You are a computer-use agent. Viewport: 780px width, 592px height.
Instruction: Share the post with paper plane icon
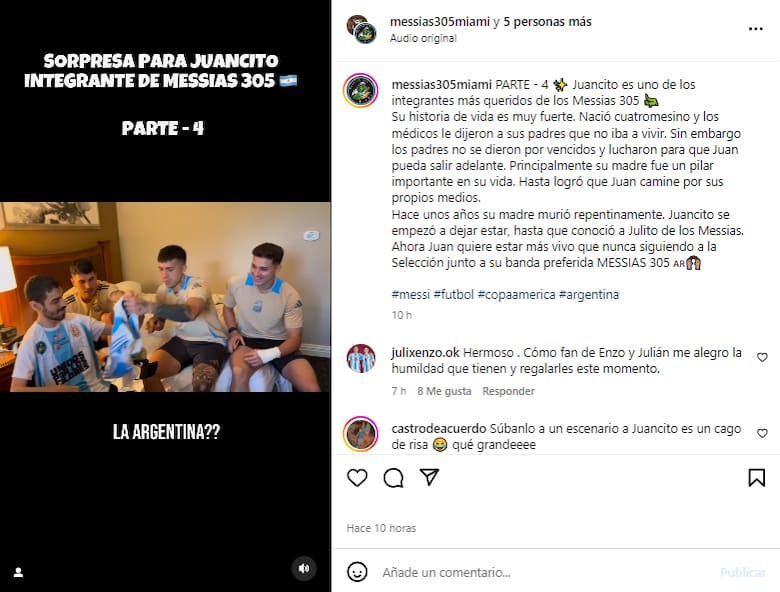pos(429,477)
